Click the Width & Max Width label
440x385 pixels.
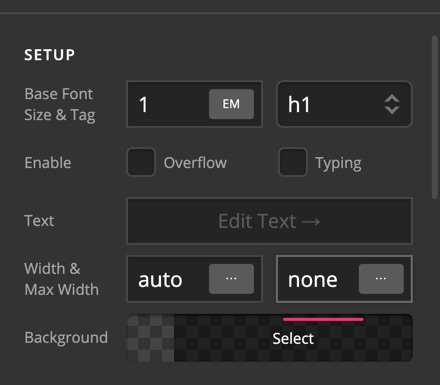point(61,279)
